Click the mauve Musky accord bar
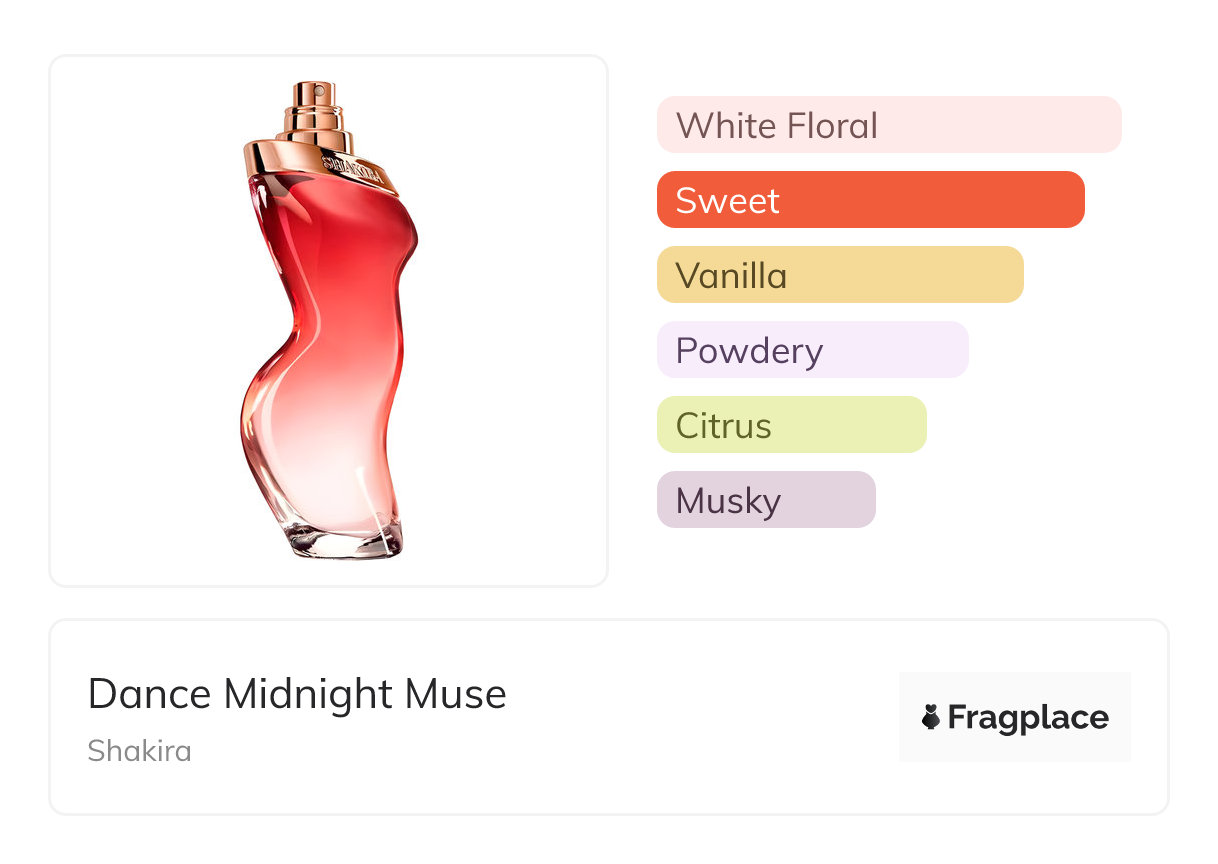The width and height of the screenshot is (1218, 864). pyautogui.click(x=765, y=500)
